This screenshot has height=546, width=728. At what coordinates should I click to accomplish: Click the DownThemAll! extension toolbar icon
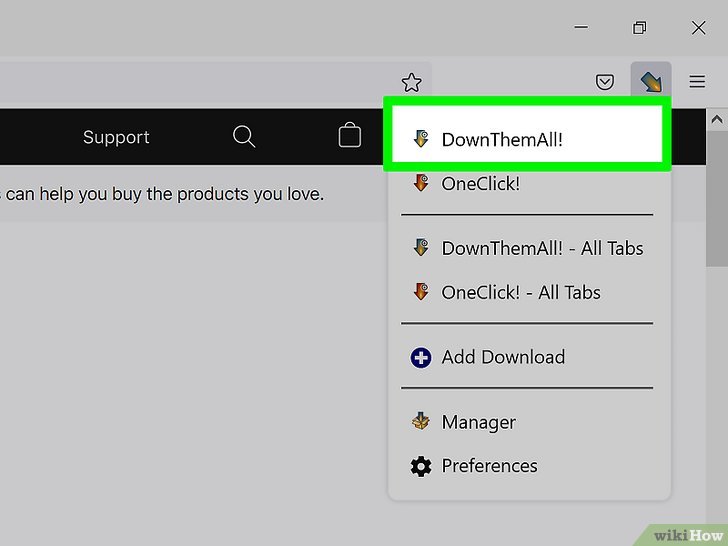click(651, 82)
